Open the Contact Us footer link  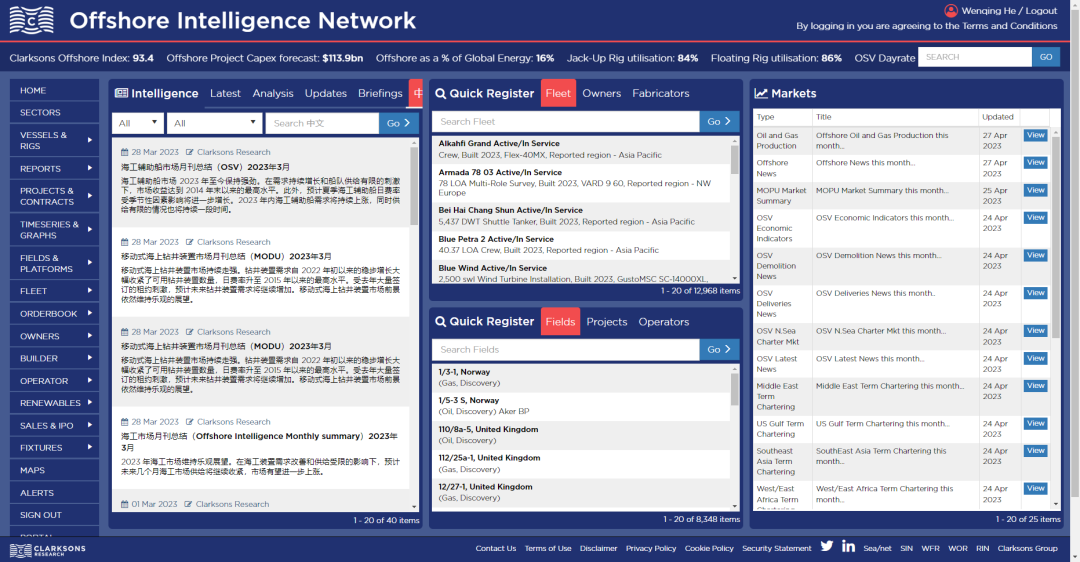(495, 548)
